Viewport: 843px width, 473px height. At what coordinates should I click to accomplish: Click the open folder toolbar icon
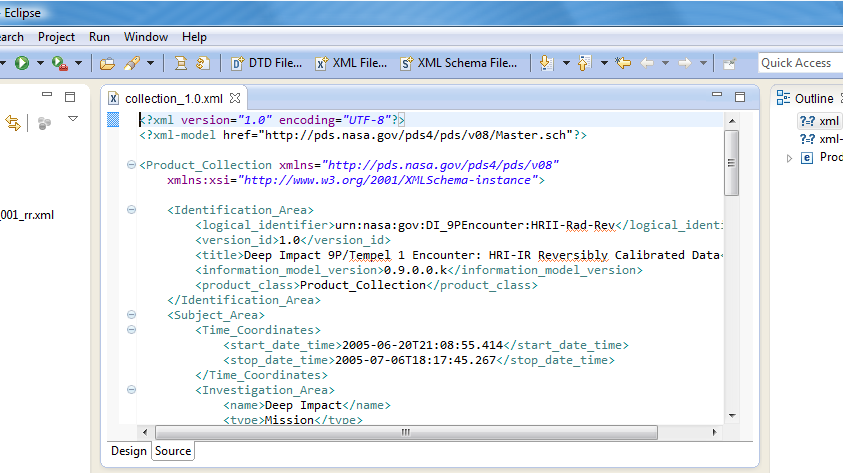108,63
